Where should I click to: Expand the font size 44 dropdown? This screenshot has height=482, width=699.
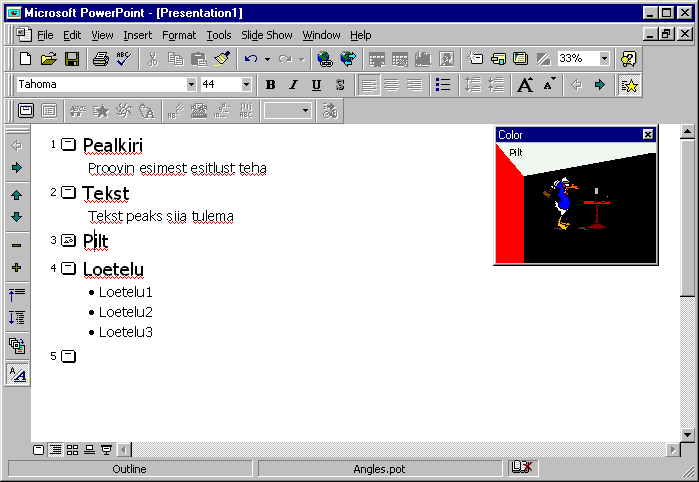(246, 85)
